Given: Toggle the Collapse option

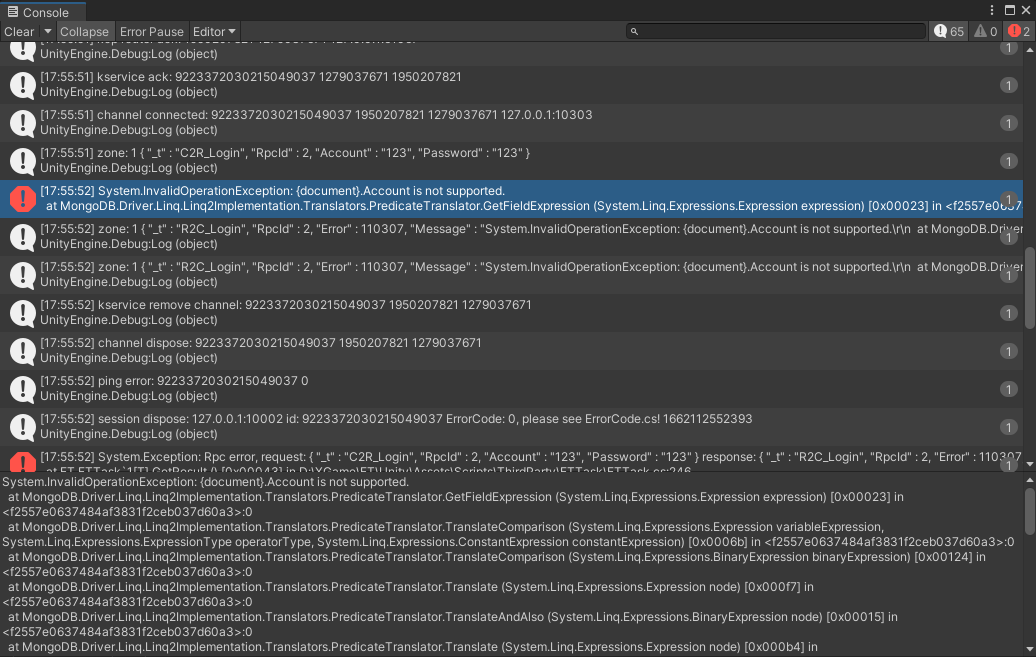Looking at the screenshot, I should (84, 32).
